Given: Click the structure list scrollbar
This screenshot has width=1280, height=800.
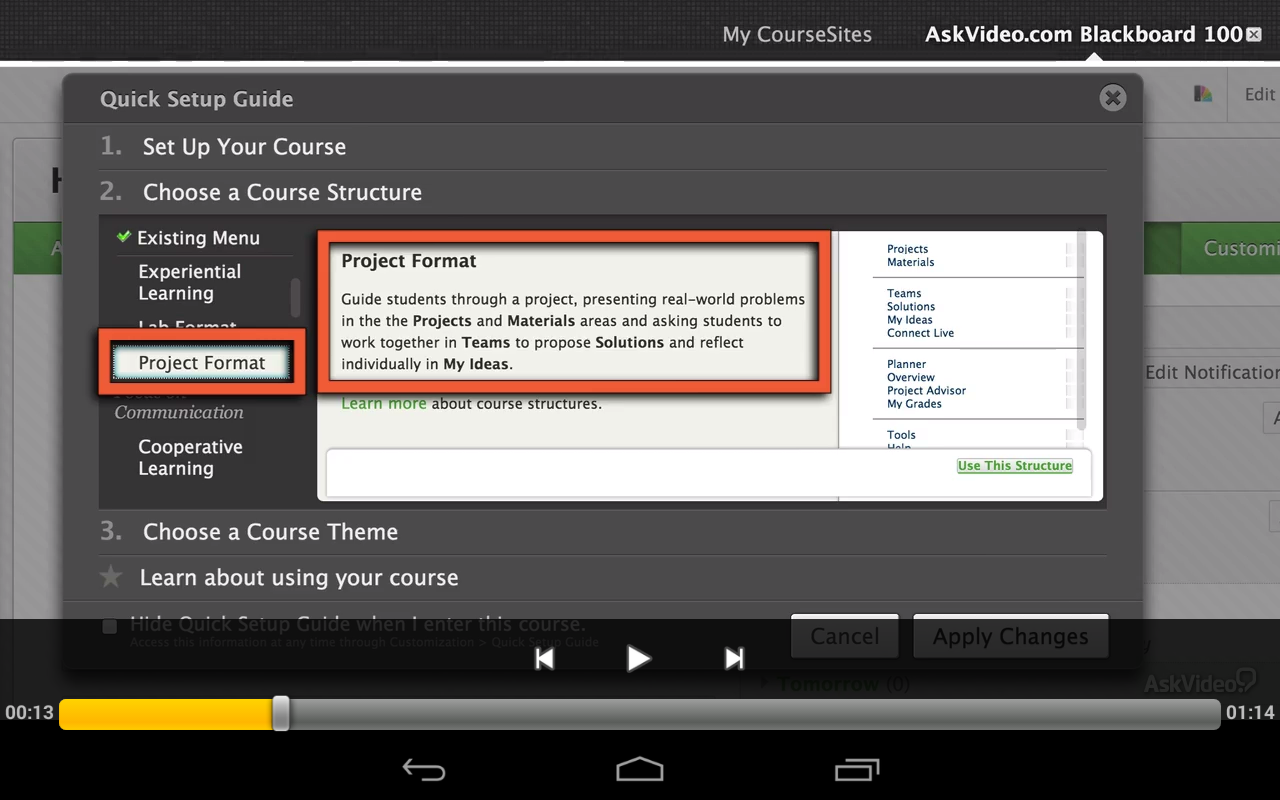Looking at the screenshot, I should 295,297.
